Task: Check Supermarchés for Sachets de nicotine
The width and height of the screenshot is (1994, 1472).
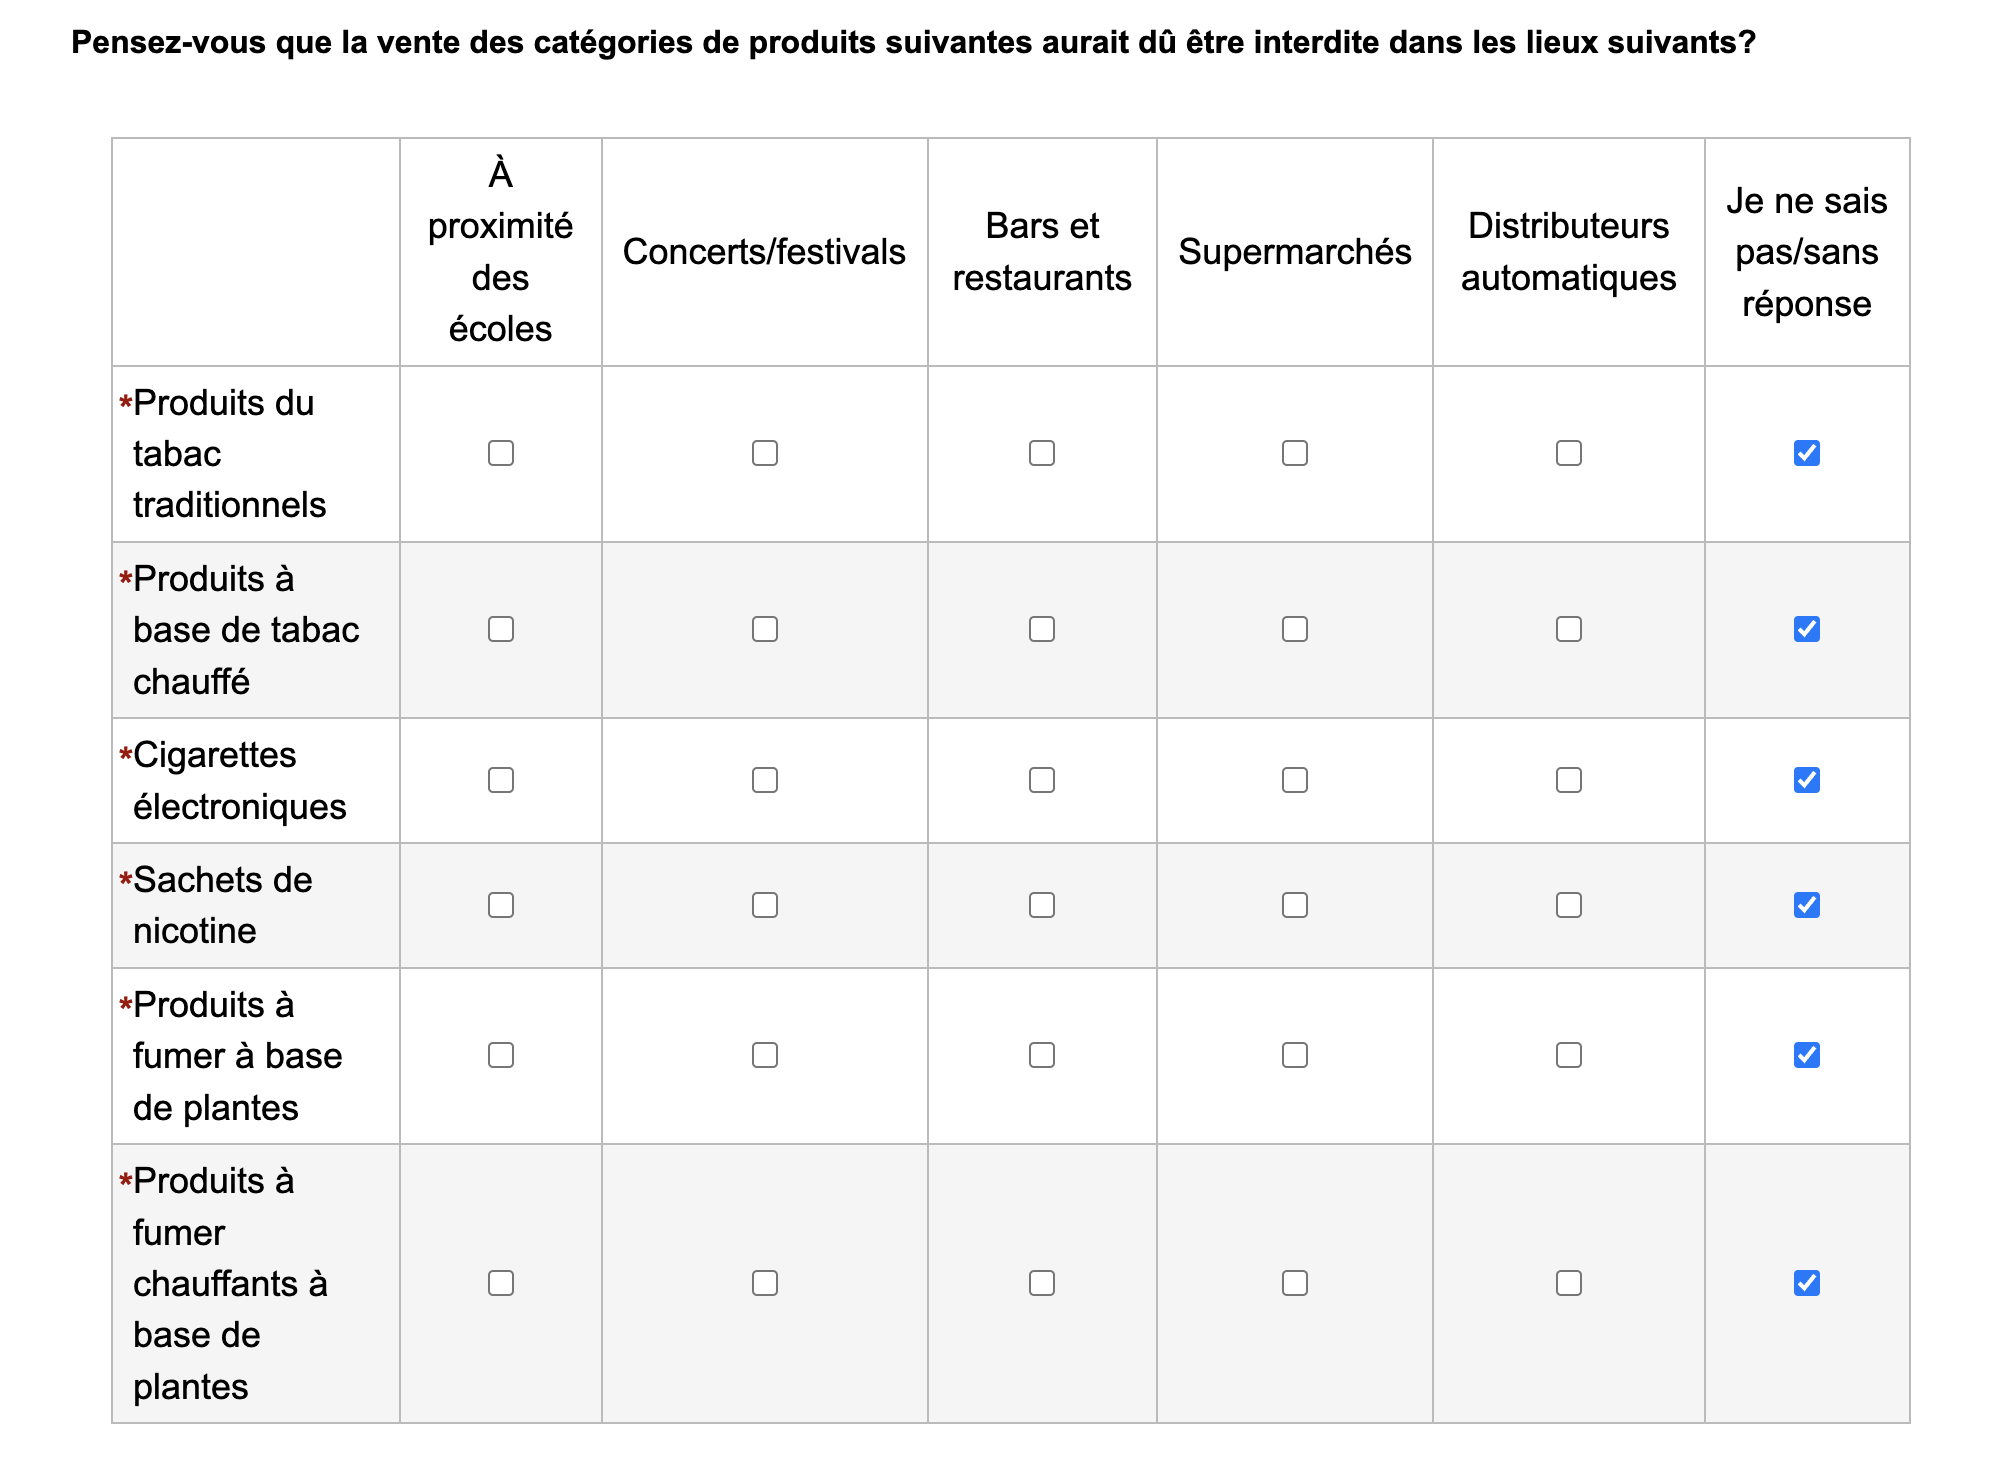Action: tap(1295, 905)
